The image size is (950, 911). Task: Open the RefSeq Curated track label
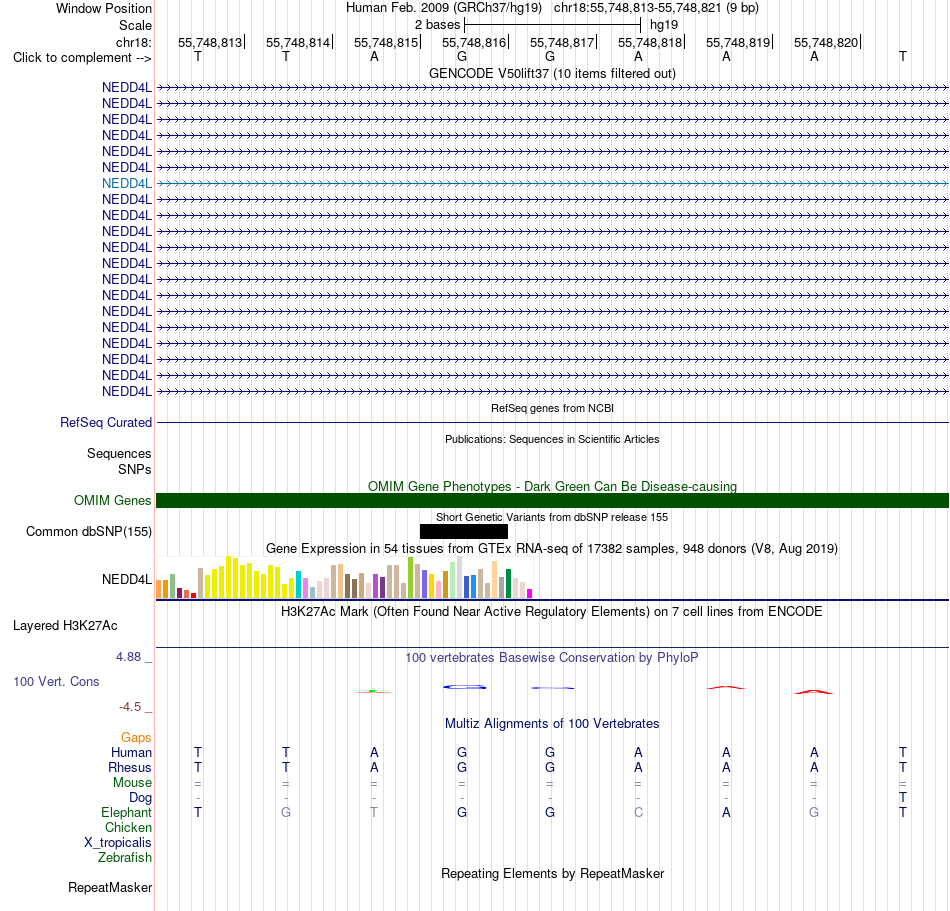tap(106, 422)
